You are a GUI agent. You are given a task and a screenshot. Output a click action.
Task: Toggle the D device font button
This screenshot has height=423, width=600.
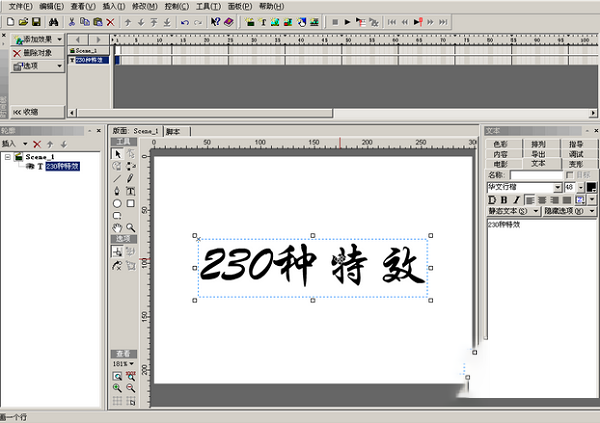pos(492,200)
